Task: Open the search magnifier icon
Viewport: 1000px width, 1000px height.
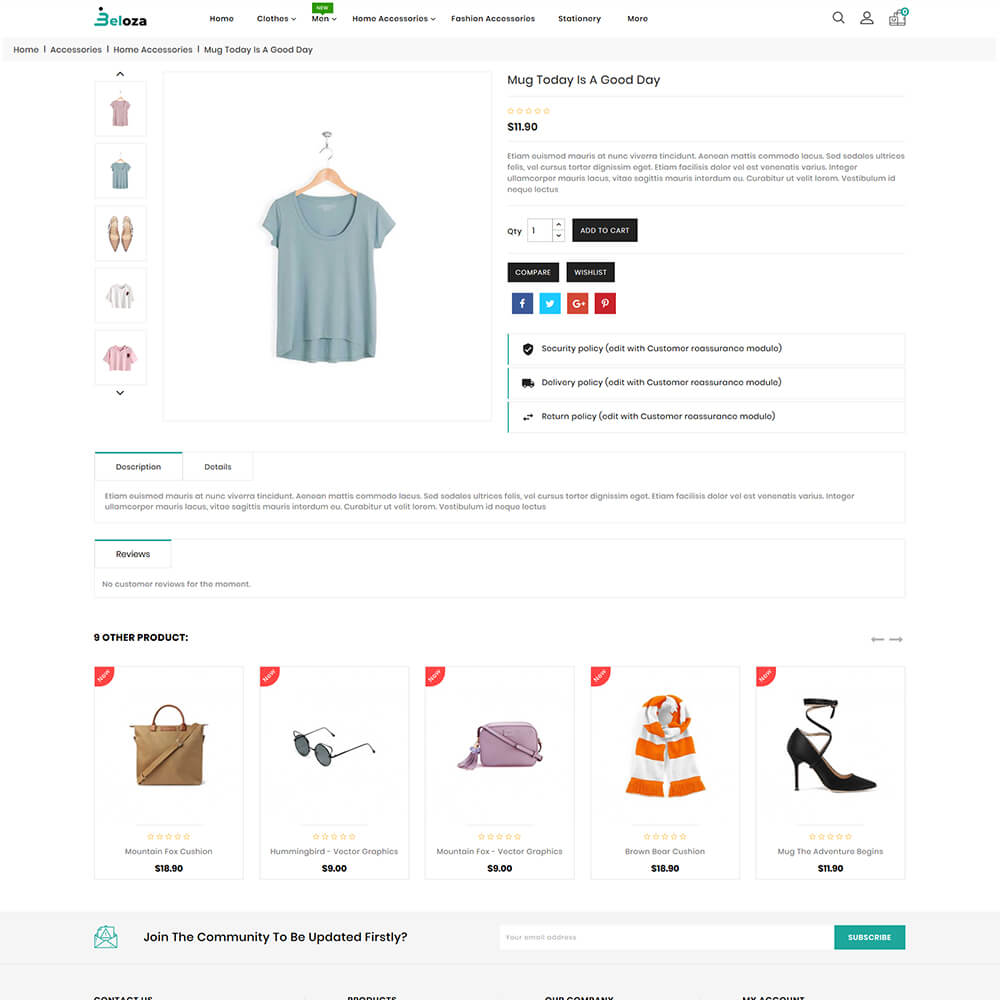Action: tap(838, 18)
